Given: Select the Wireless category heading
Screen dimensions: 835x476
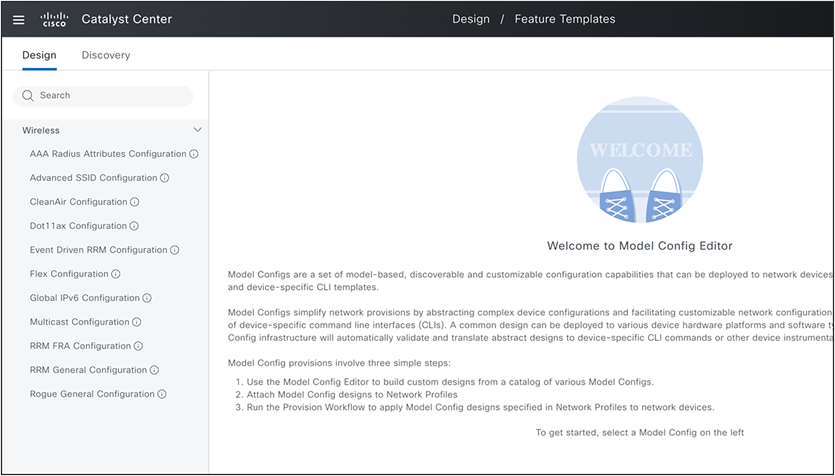Looking at the screenshot, I should (x=40, y=130).
